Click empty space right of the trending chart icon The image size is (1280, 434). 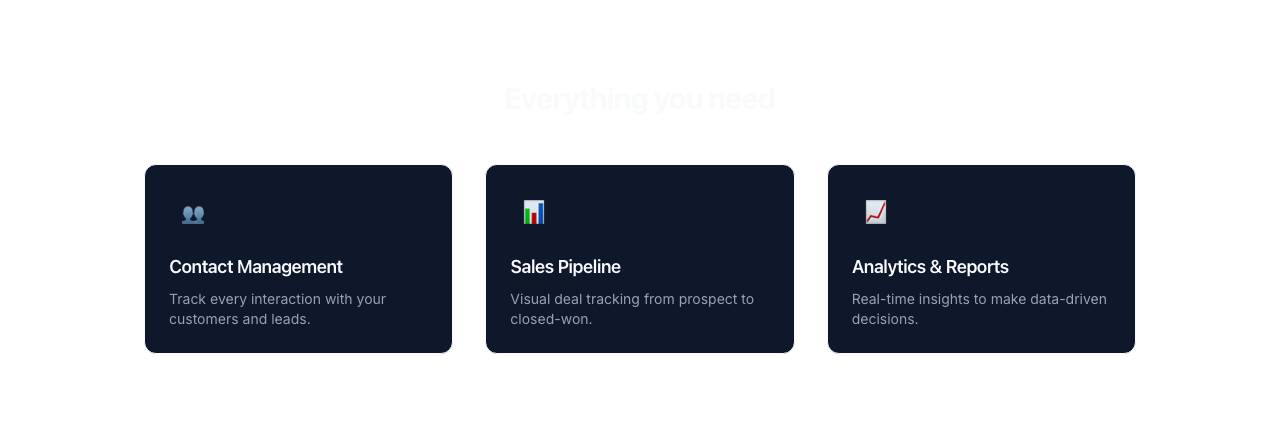point(1000,212)
